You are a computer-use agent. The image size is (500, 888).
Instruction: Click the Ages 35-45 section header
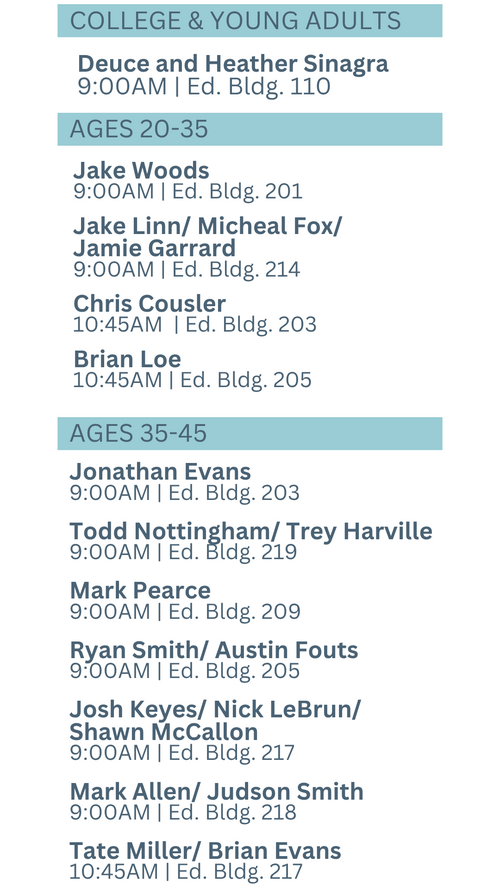click(250, 434)
